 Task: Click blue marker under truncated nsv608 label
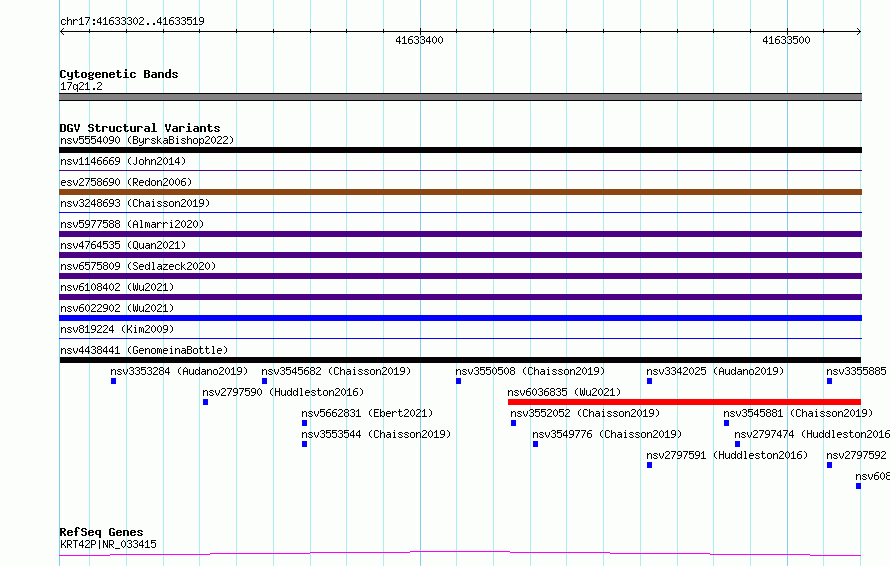pyautogui.click(x=859, y=486)
